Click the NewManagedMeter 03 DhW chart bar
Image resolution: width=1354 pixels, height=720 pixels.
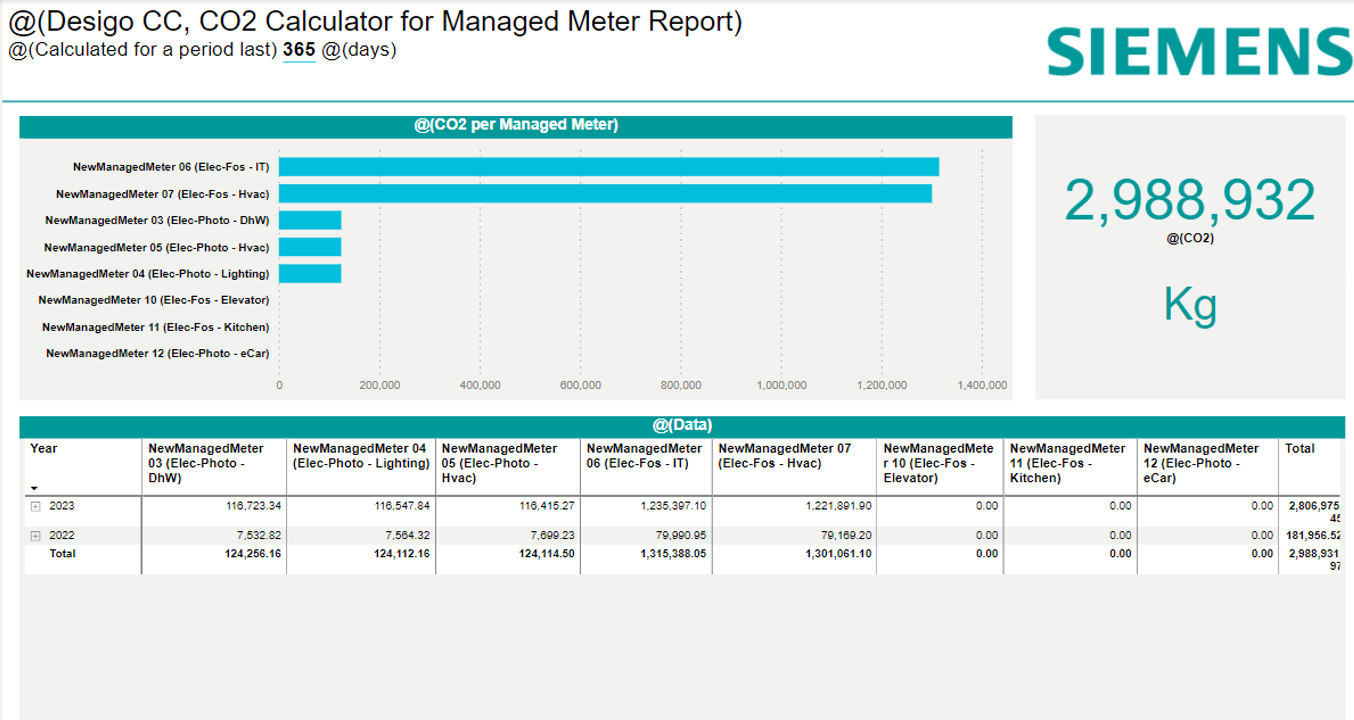click(x=310, y=220)
